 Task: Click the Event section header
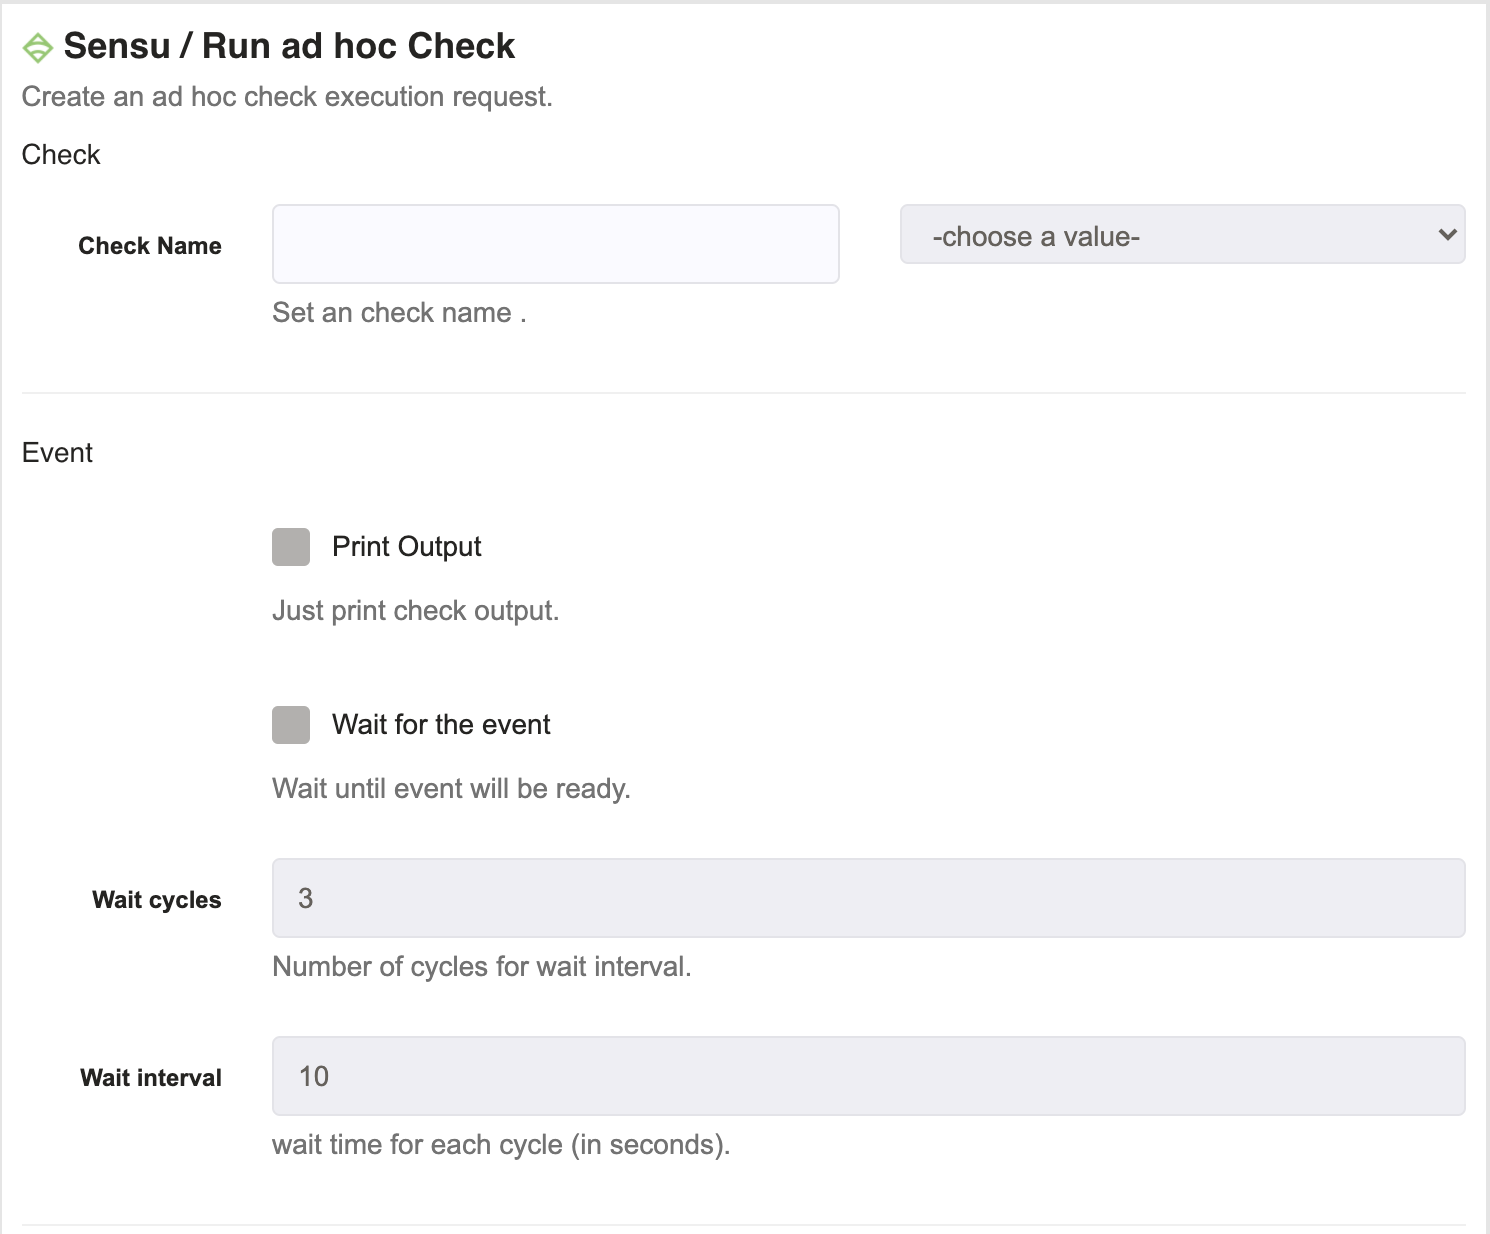tap(57, 453)
